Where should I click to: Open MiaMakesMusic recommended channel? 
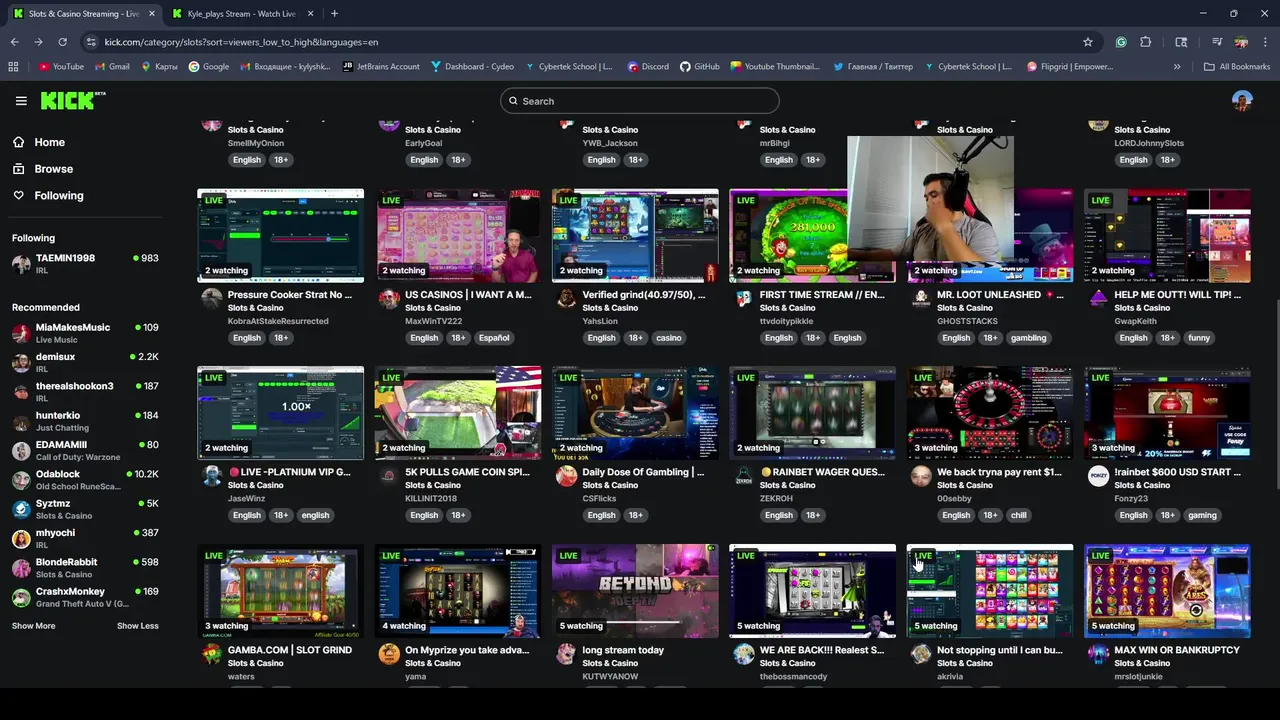85,333
